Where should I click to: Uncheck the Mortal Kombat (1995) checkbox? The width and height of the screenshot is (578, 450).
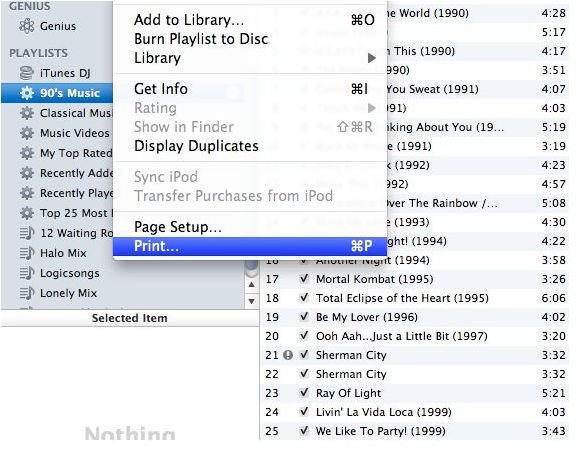tap(304, 279)
